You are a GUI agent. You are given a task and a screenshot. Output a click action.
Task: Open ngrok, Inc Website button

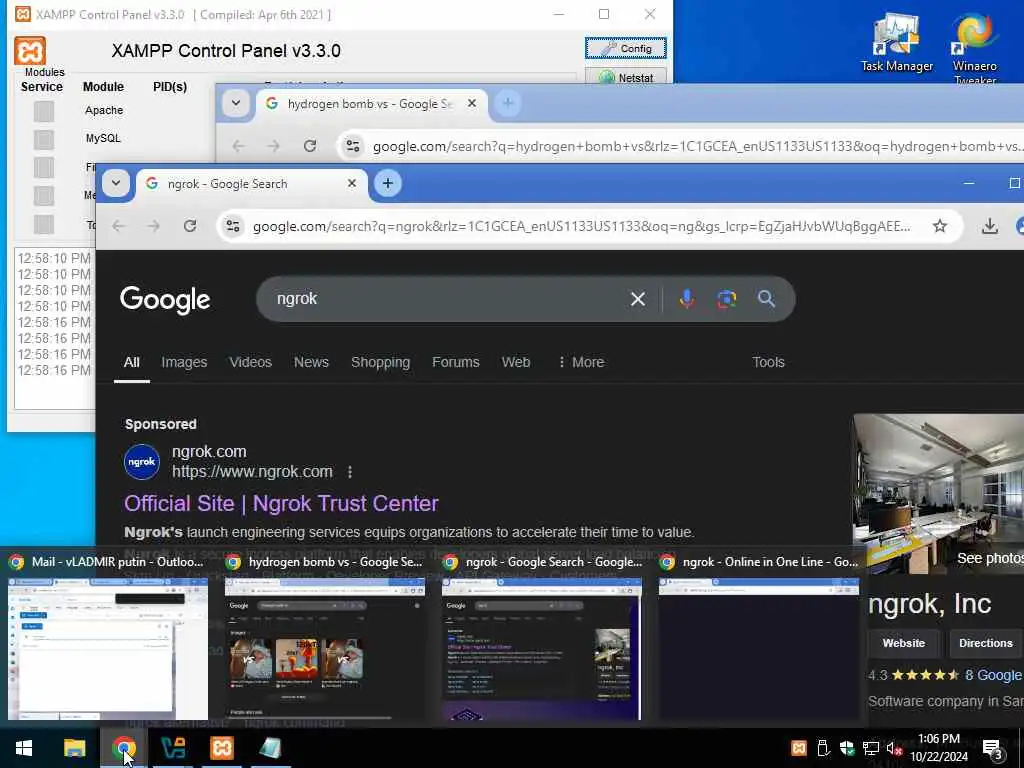[904, 643]
